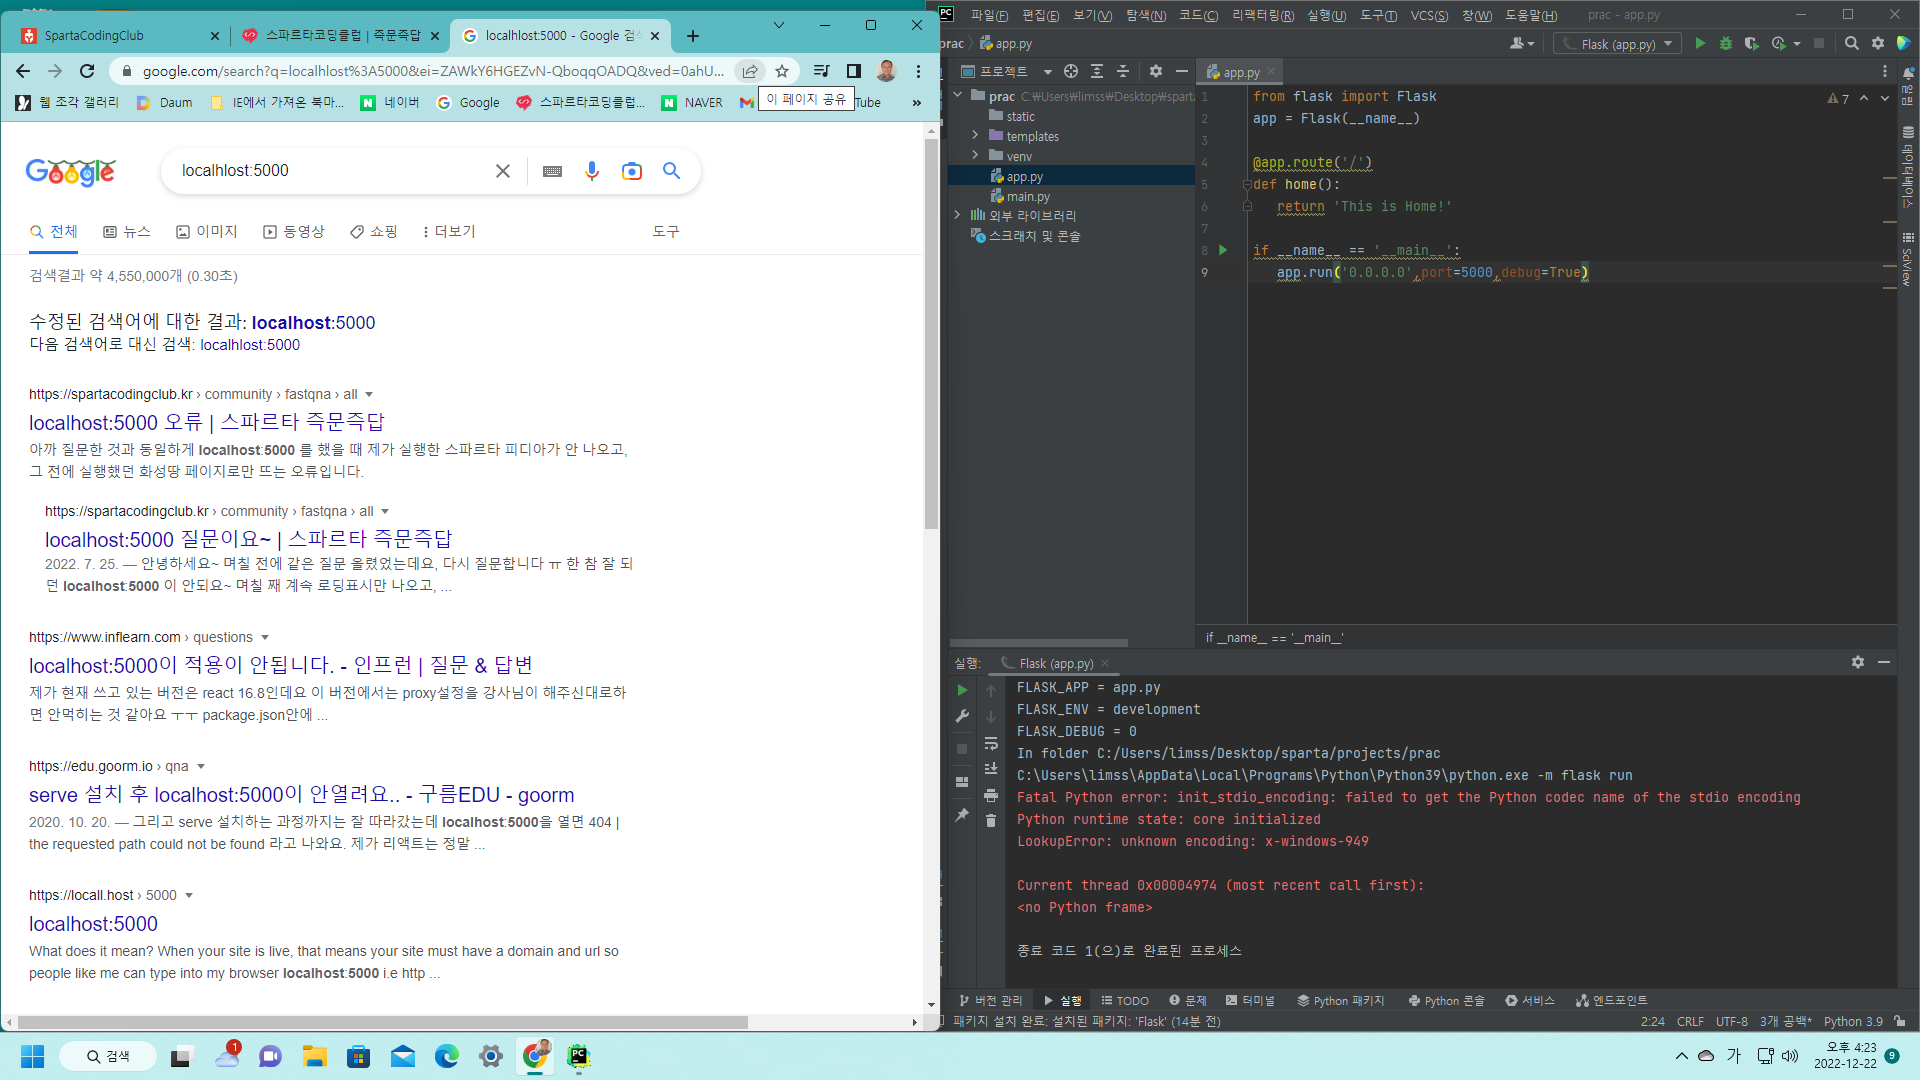
Task: Click the Google search magnifier button
Action: click(x=672, y=171)
